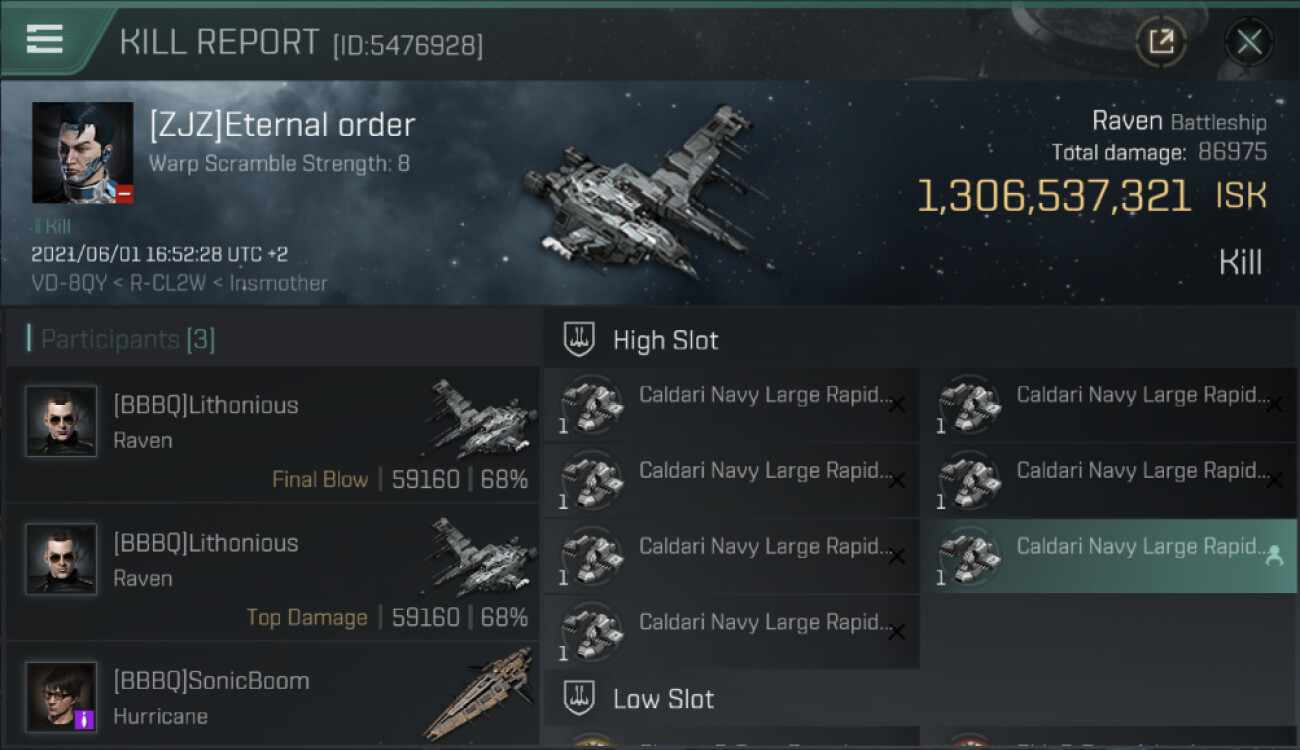Click the first high slot launcher icon
The width and height of the screenshot is (1300, 750).
pos(591,405)
